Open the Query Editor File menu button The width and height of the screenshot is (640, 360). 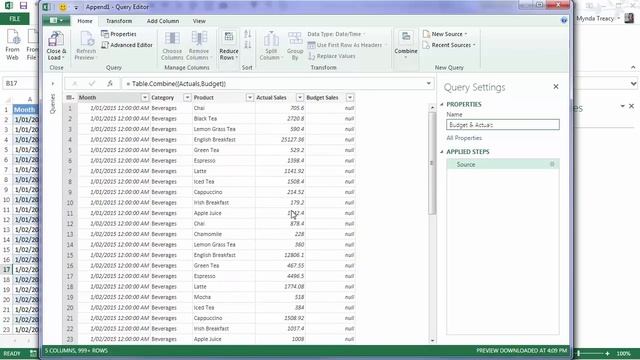[56, 20]
